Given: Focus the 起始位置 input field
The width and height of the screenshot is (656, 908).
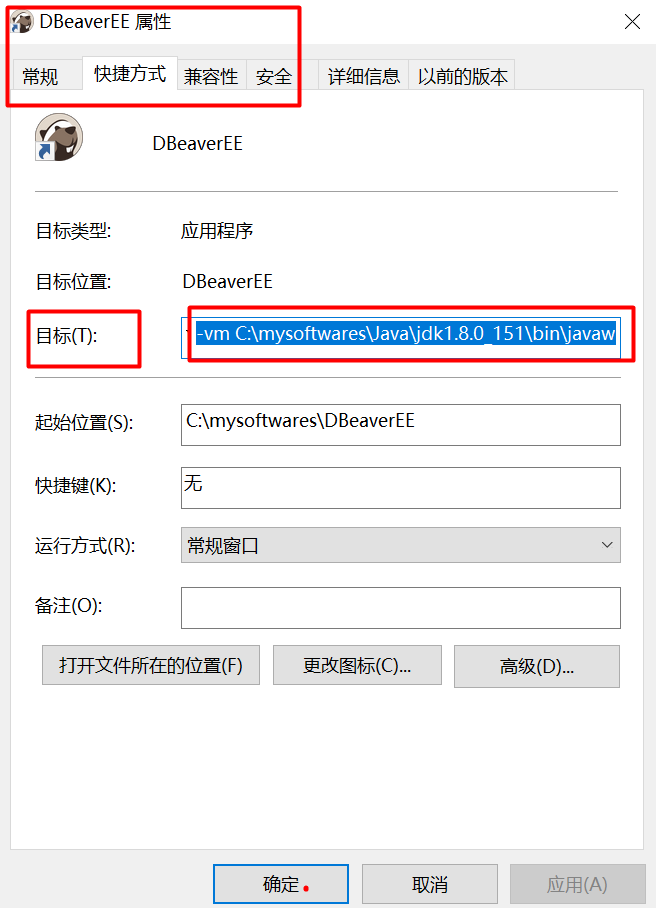Looking at the screenshot, I should tap(401, 425).
